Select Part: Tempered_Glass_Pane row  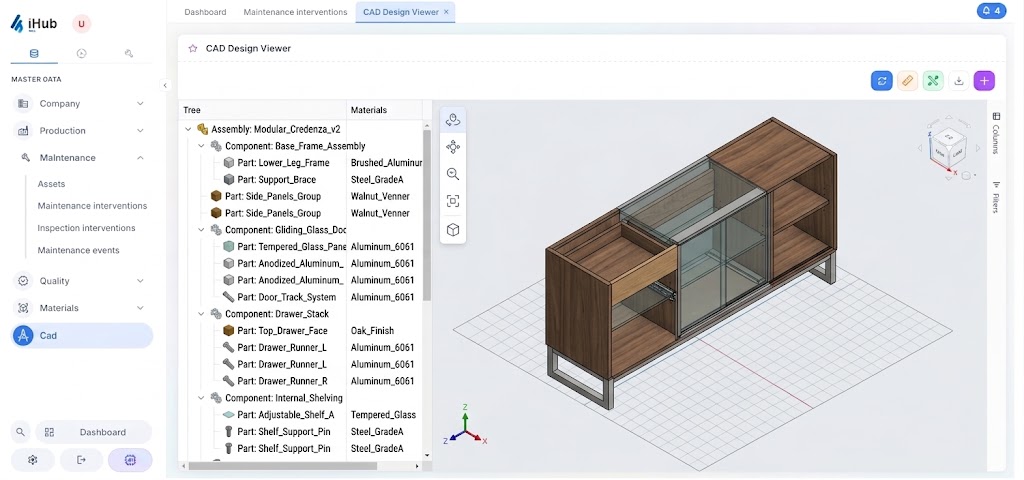(300, 247)
